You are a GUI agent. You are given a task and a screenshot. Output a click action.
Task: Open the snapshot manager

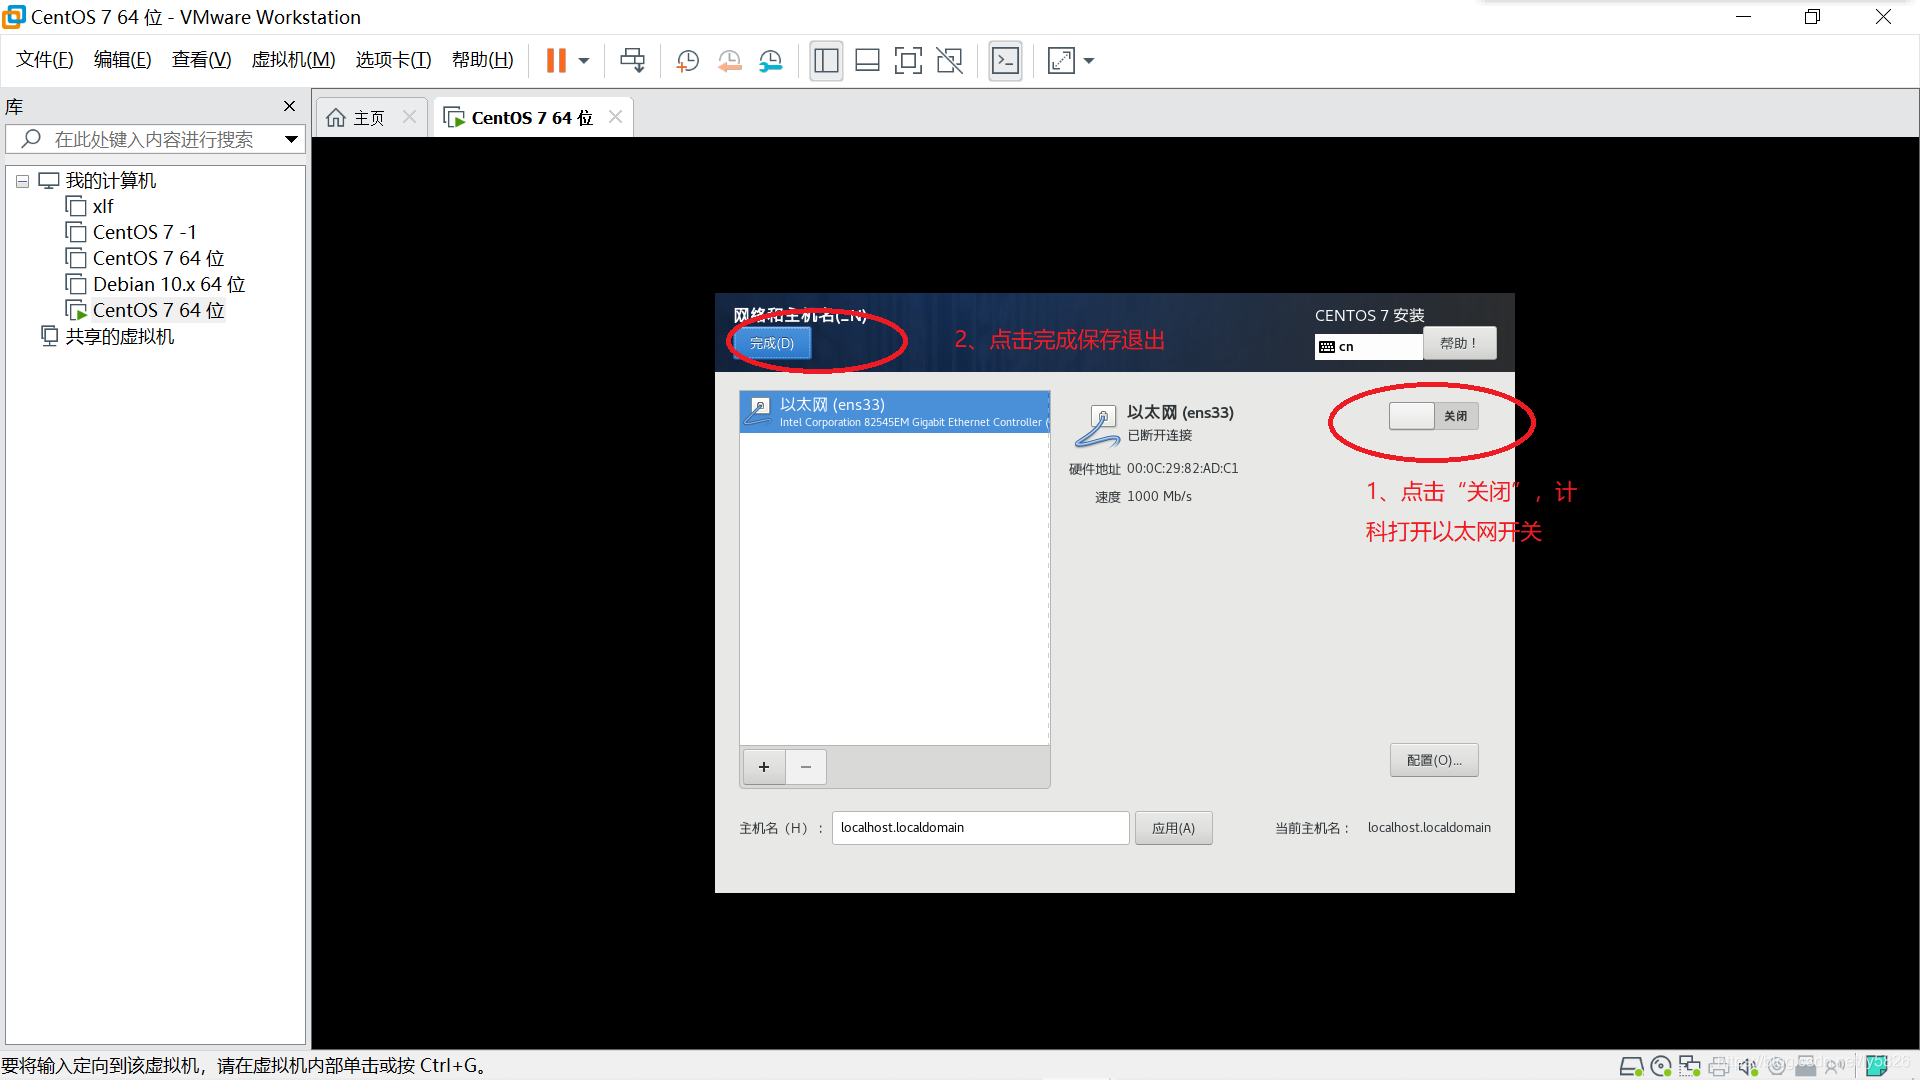[770, 61]
